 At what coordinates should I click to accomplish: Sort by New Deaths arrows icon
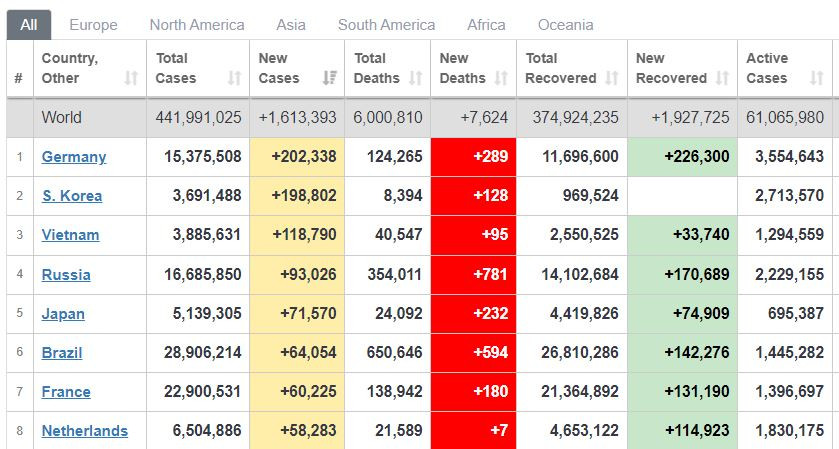click(501, 79)
